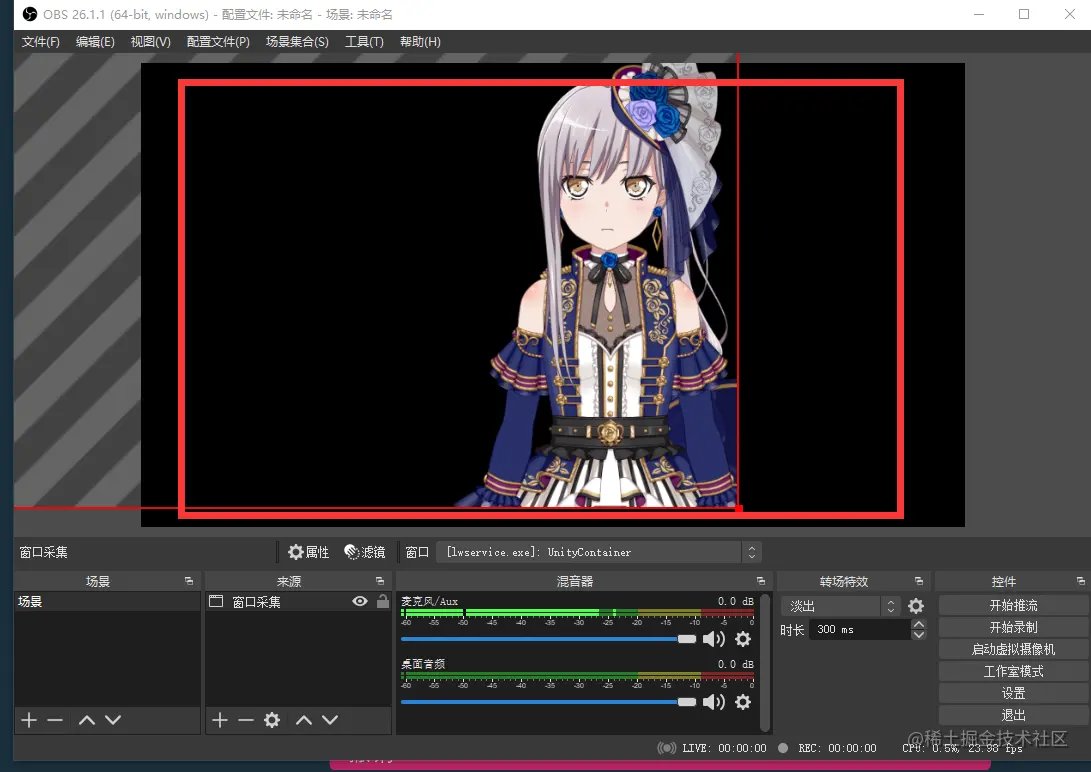Open 属性 properties gear for the source
This screenshot has width=1091, height=772.
308,552
